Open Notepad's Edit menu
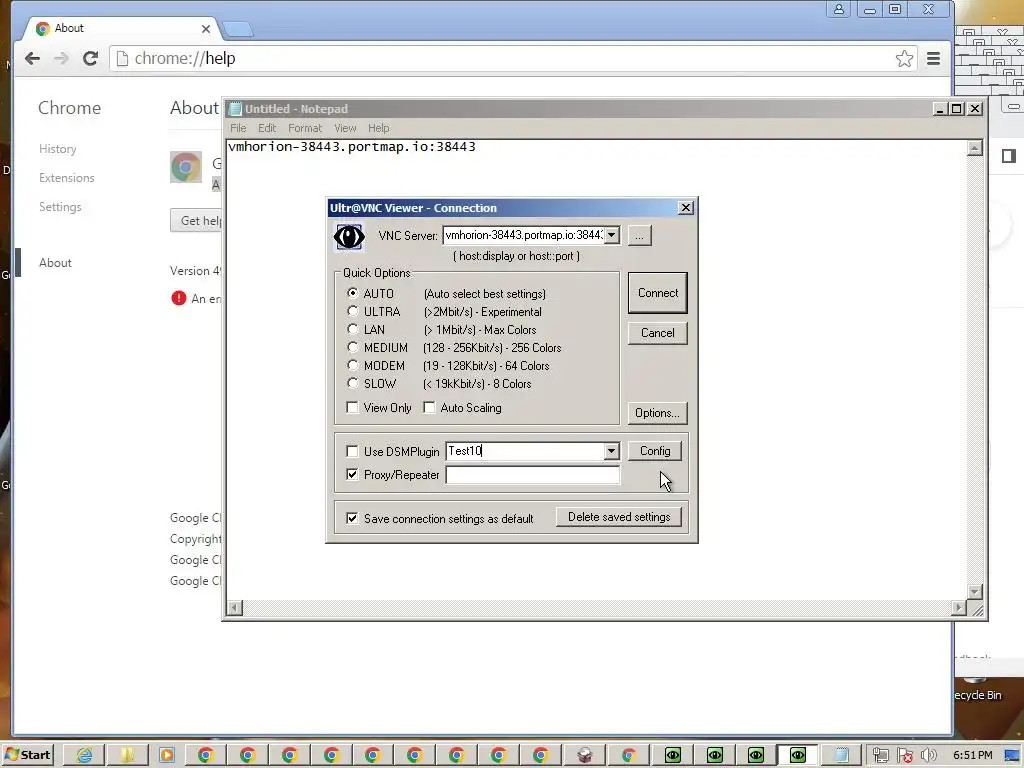 [267, 128]
